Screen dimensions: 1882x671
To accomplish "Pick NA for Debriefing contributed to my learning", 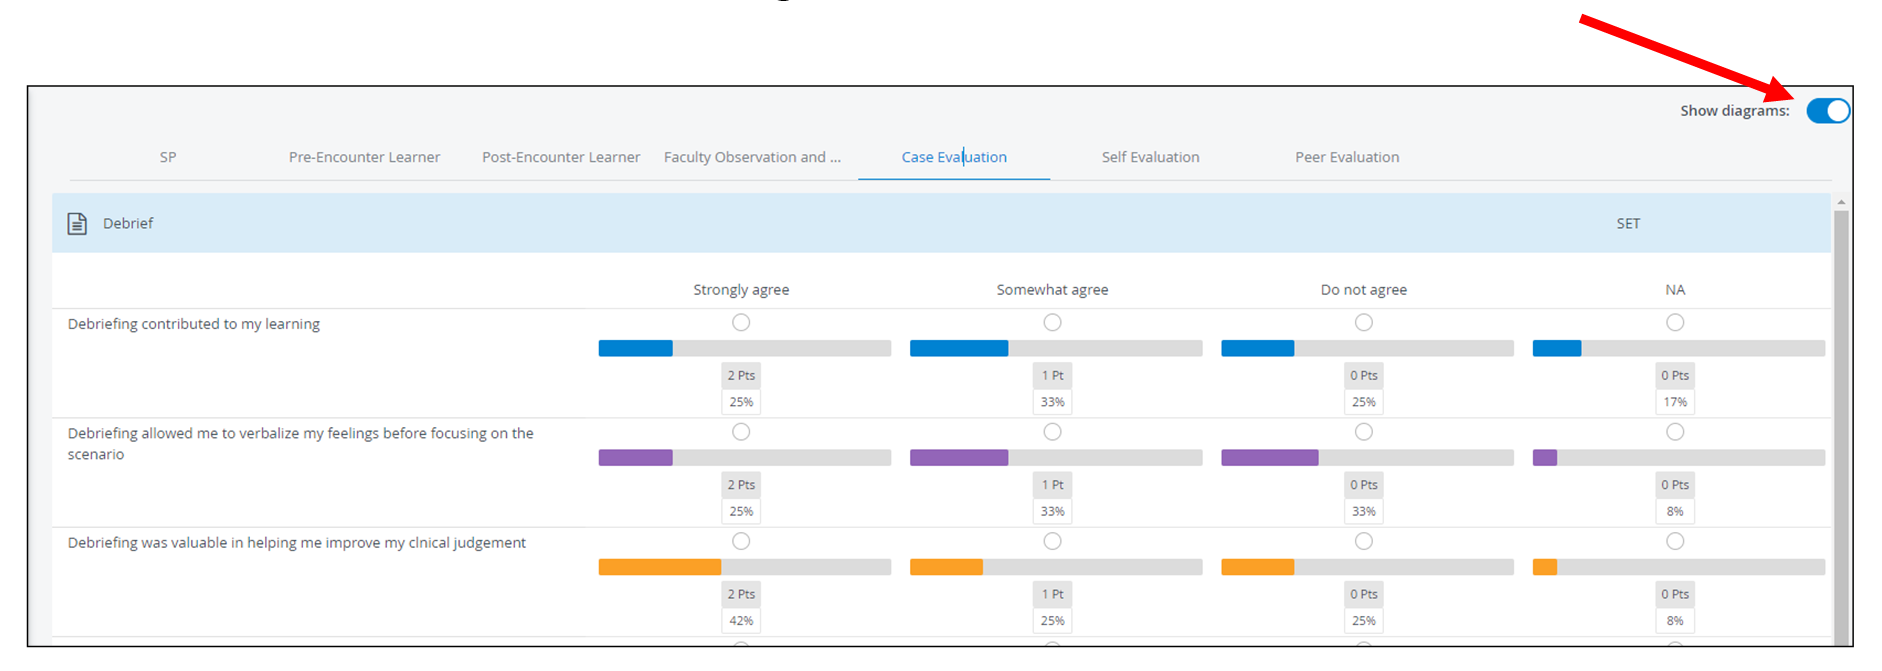I will pyautogui.click(x=1675, y=322).
